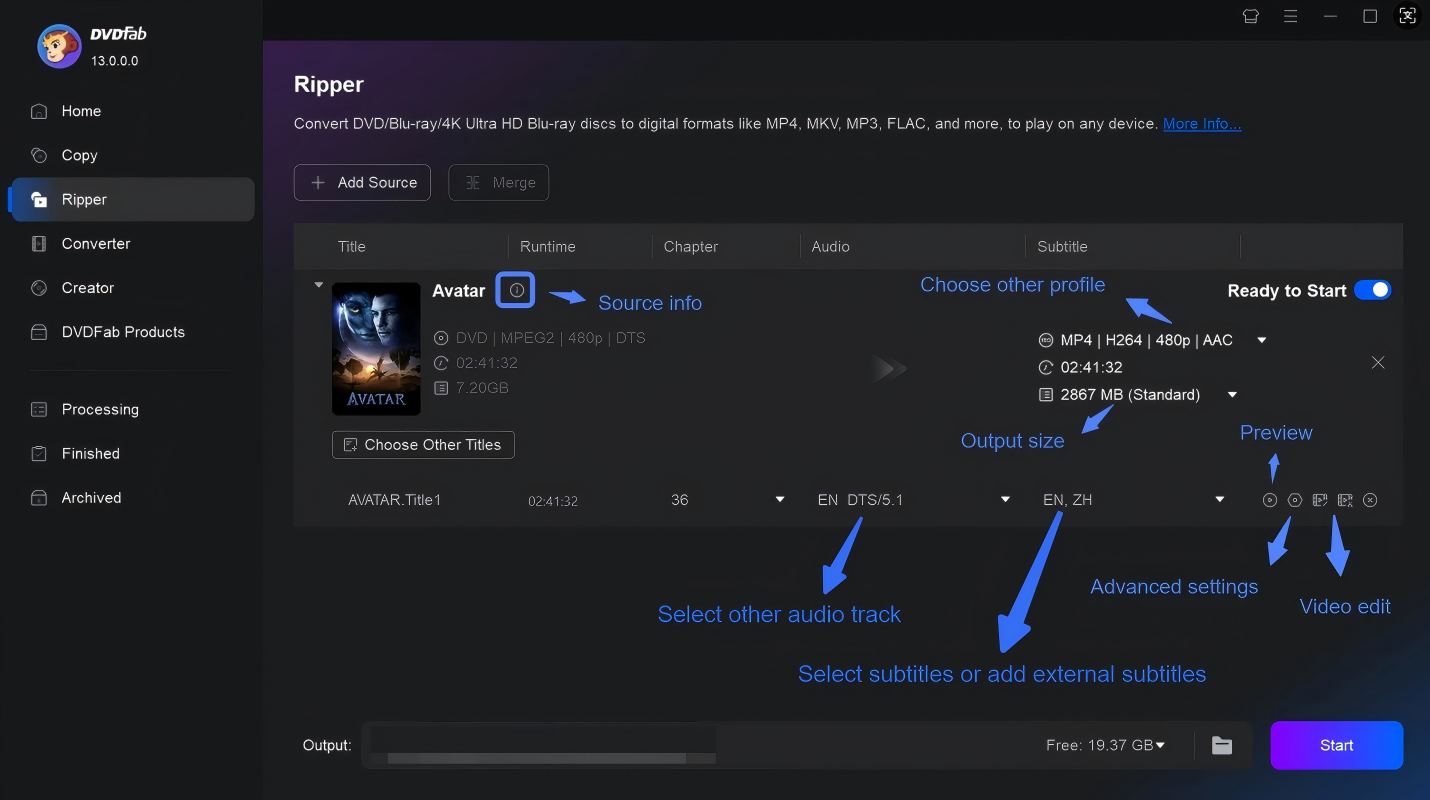Expand the EN, ZH subtitle dropdown
The height and width of the screenshot is (800, 1430).
[x=1220, y=500]
